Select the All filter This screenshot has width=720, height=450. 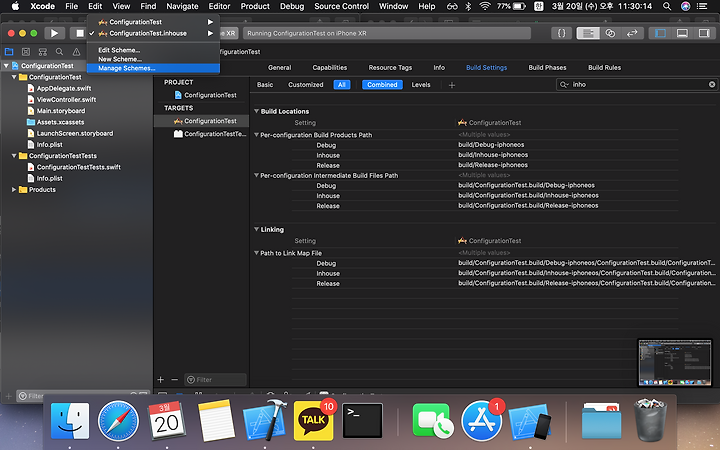pyautogui.click(x=342, y=84)
